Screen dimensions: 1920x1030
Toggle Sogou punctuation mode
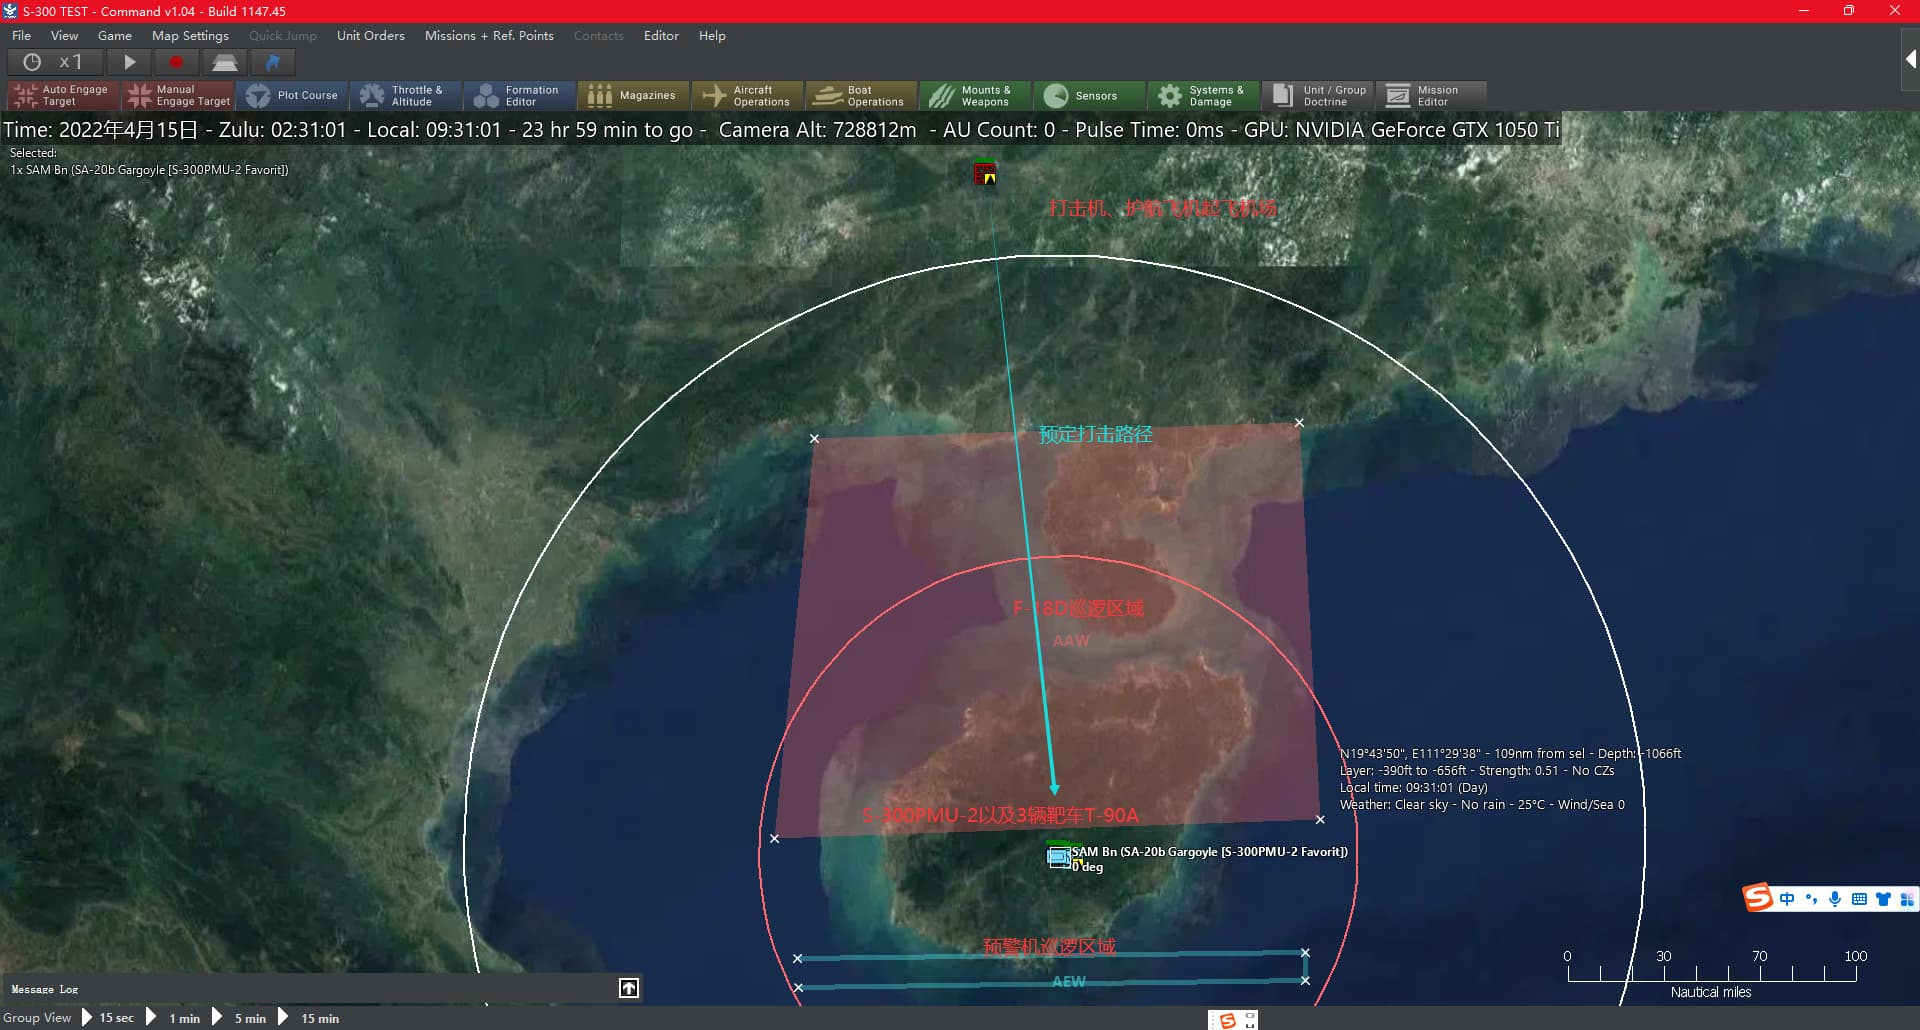coord(1811,899)
